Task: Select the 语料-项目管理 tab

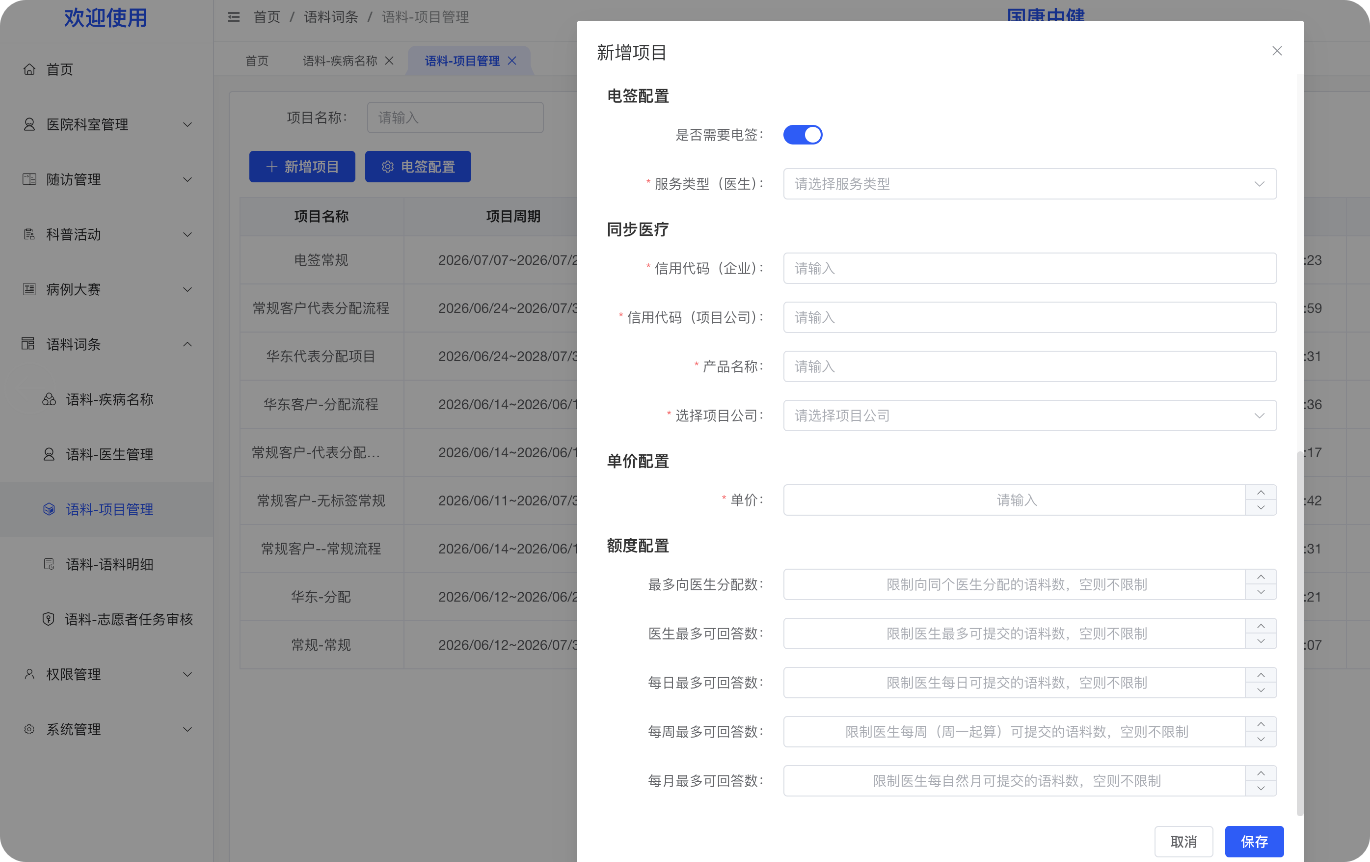Action: coord(462,61)
